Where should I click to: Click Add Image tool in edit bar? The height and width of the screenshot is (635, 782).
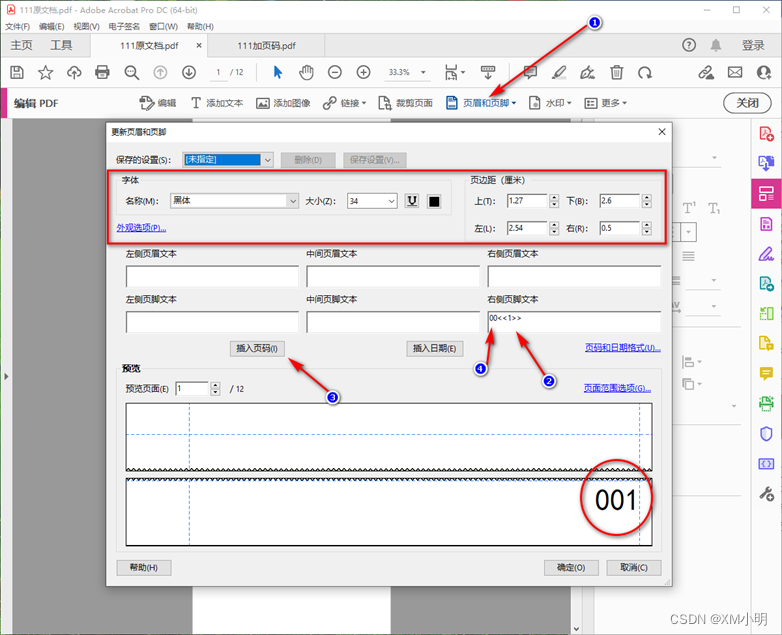click(283, 103)
